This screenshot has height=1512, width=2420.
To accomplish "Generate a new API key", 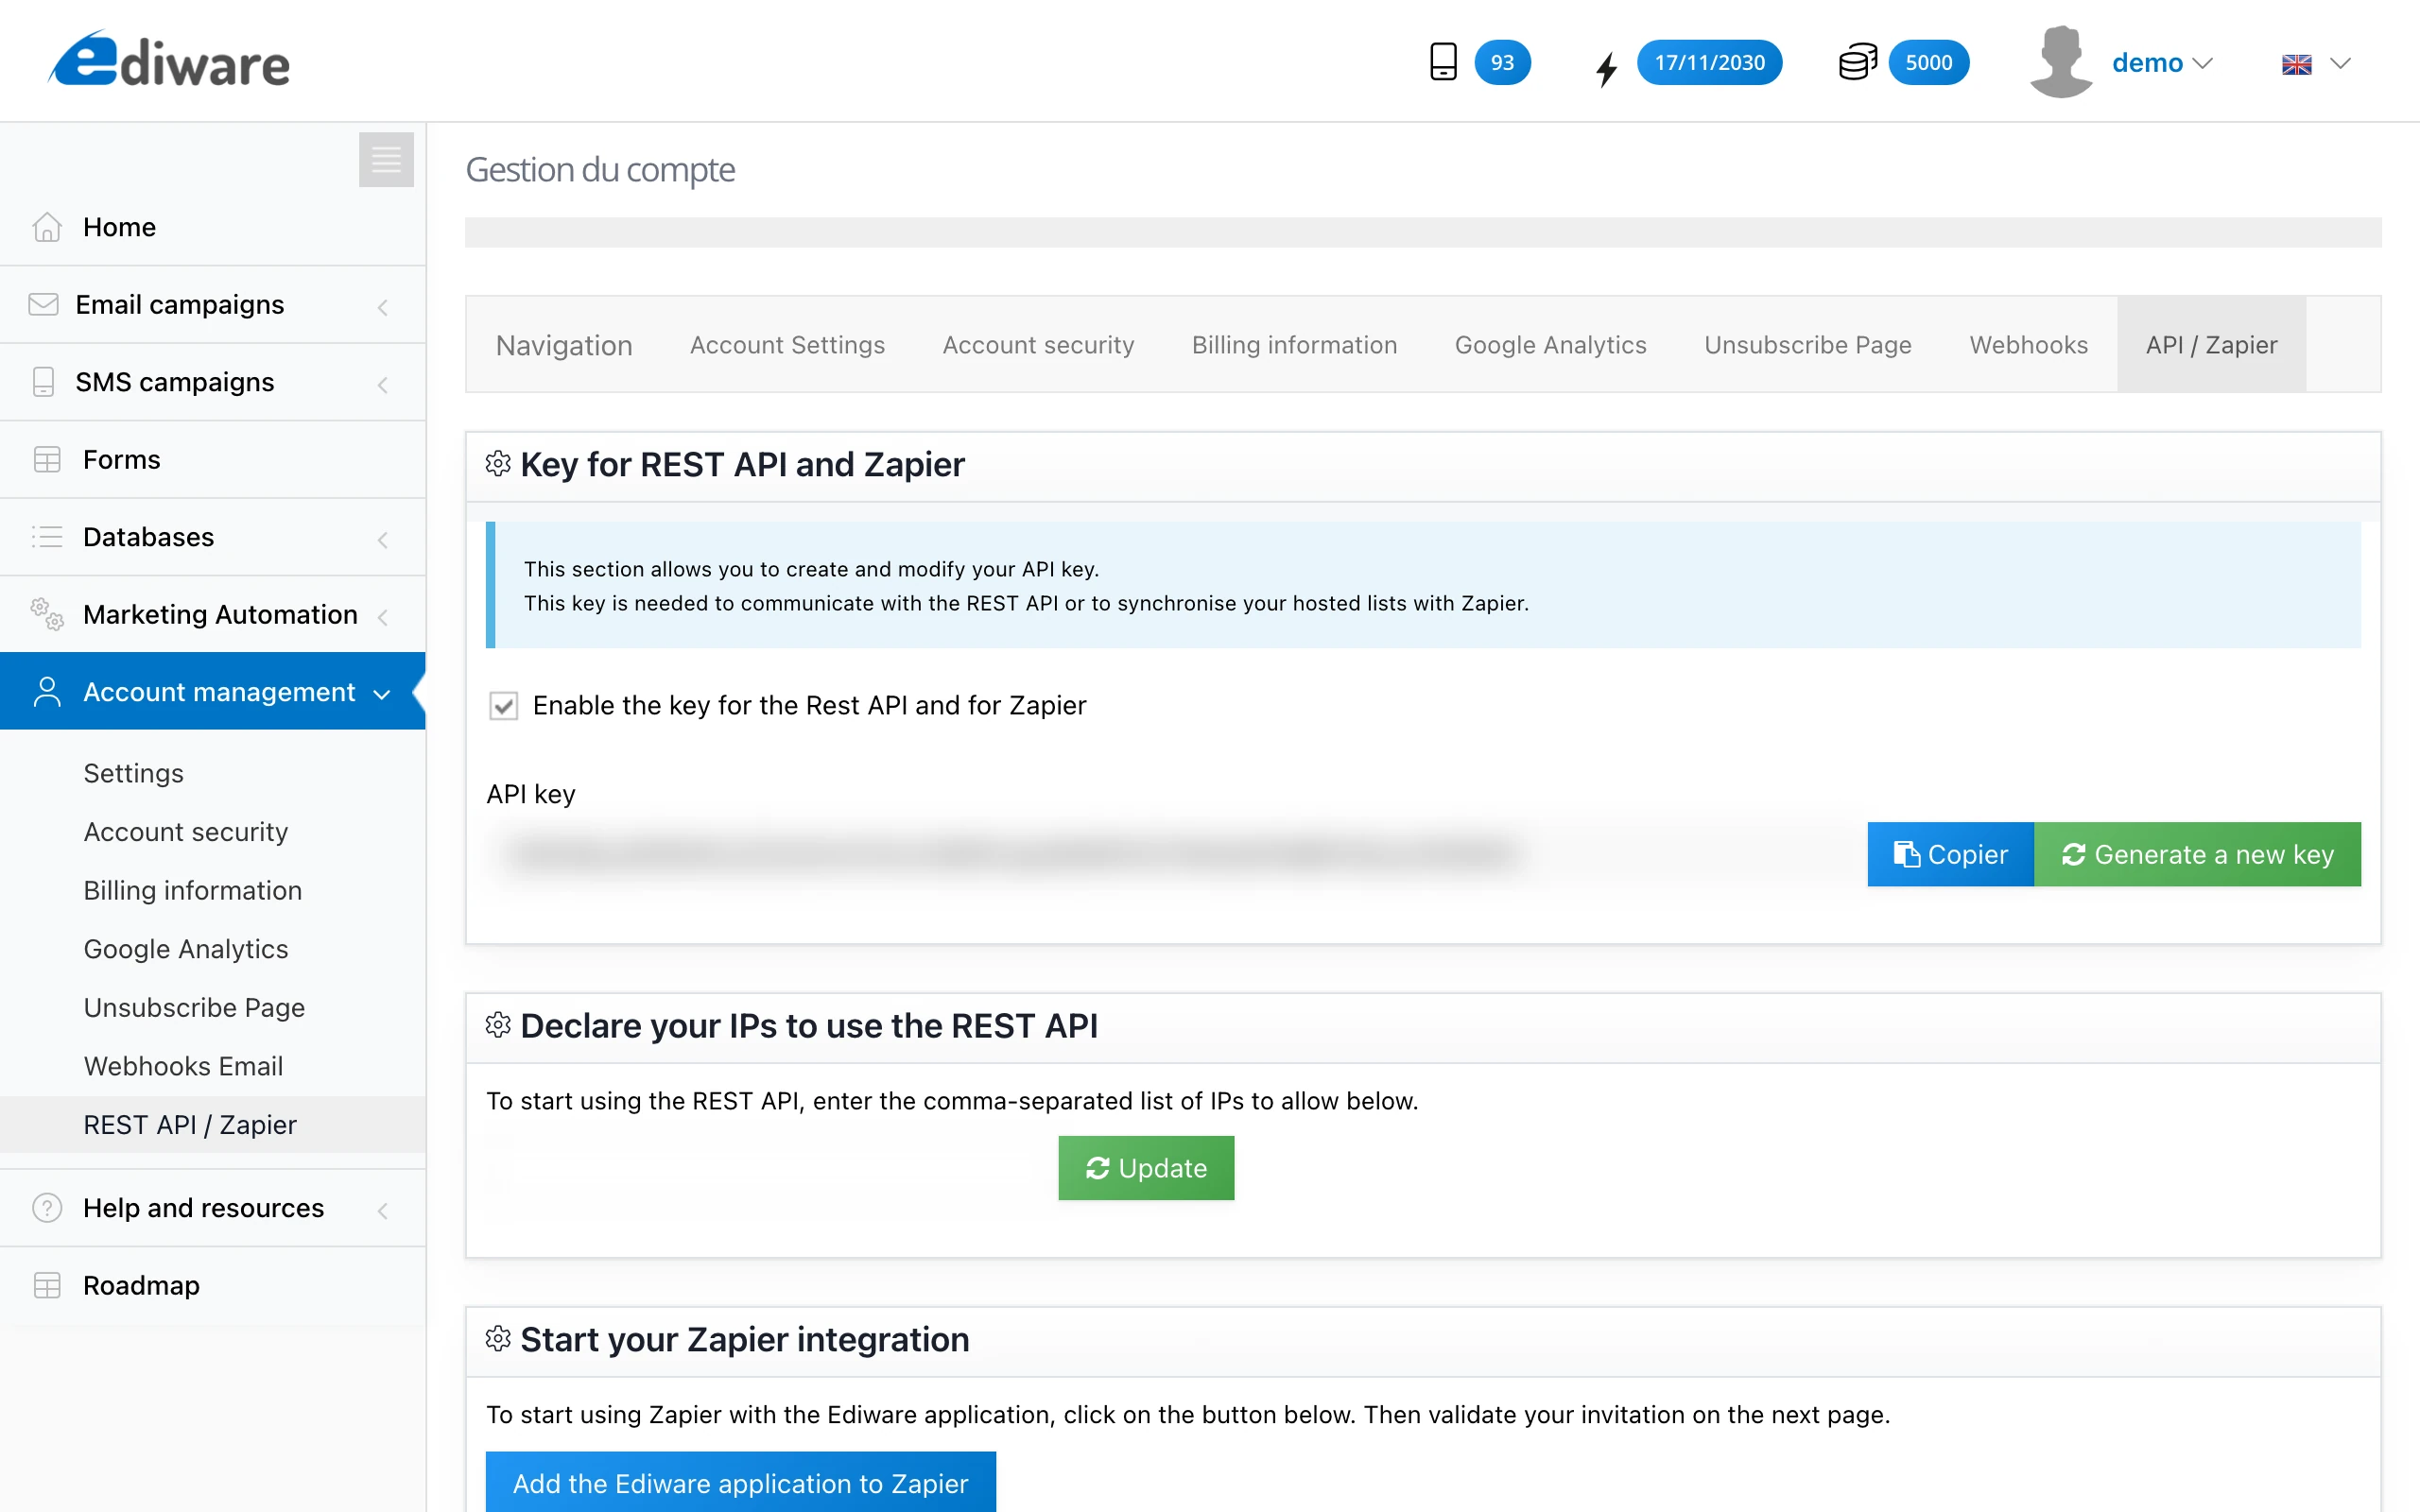I will point(2199,854).
